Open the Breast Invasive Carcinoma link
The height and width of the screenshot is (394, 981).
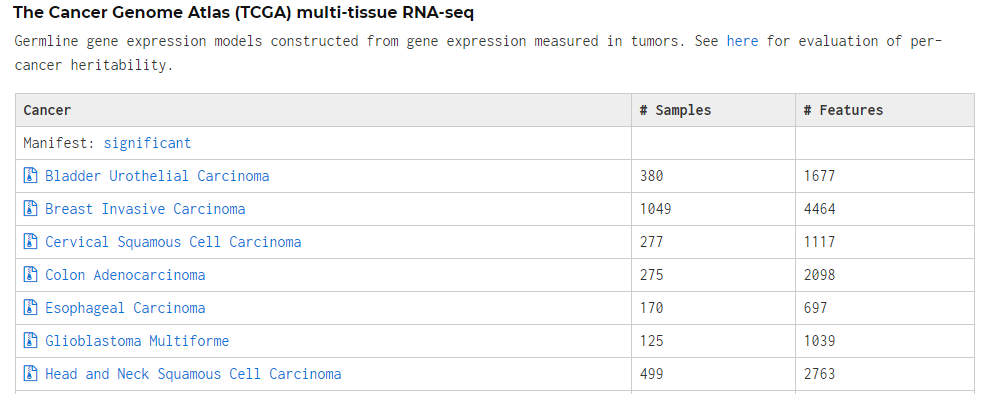click(x=145, y=209)
